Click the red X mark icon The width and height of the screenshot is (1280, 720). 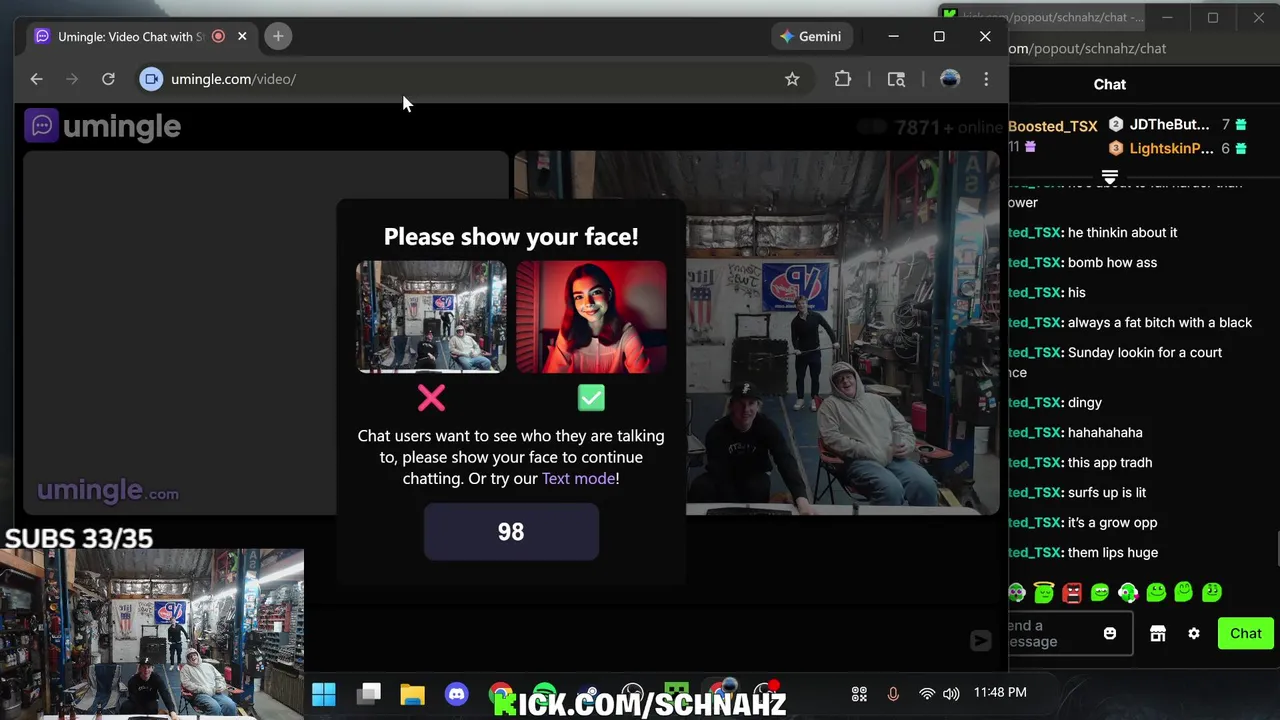(x=431, y=398)
